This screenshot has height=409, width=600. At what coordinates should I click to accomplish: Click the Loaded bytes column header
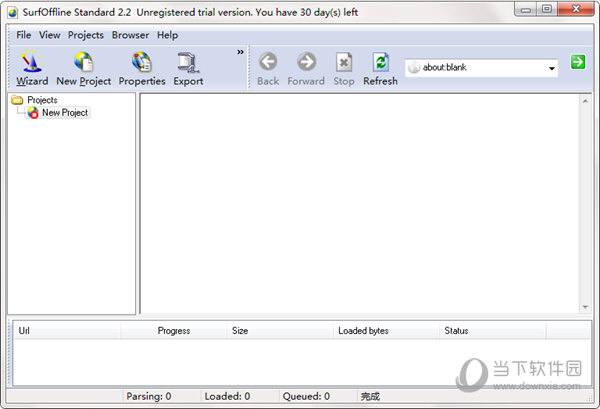tap(363, 330)
